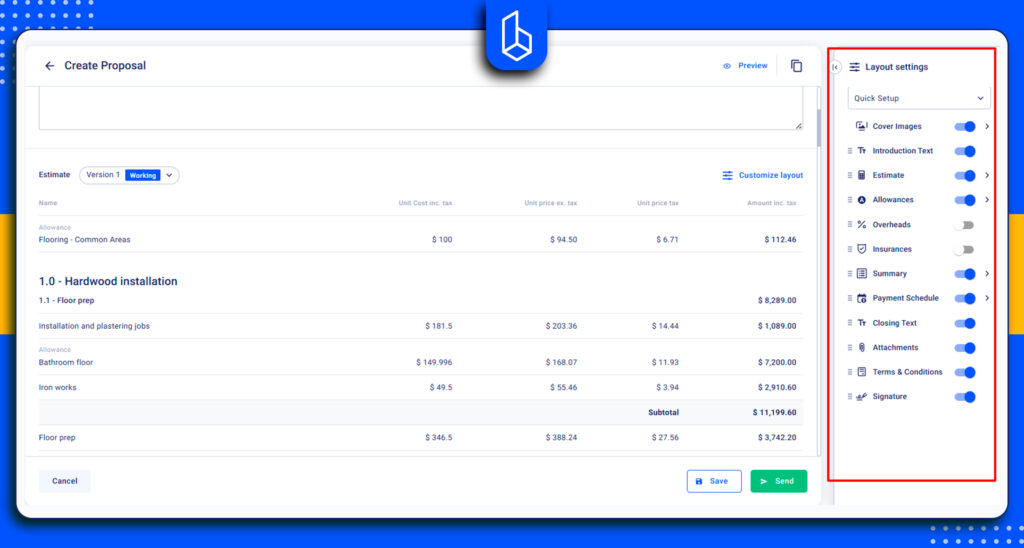Screen dimensions: 1024x548
Task: Click the 1.0 - Hardwood installation heading
Action: coord(108,282)
